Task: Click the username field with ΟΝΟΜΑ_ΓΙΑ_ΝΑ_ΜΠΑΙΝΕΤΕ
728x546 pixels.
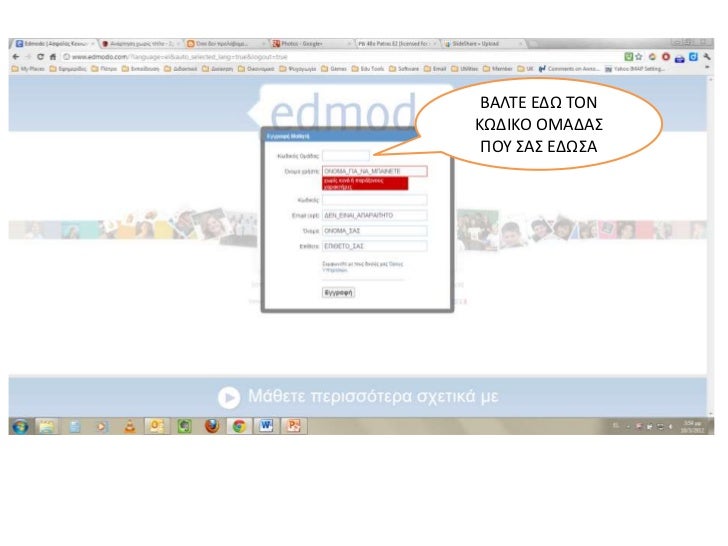Action: tap(375, 171)
